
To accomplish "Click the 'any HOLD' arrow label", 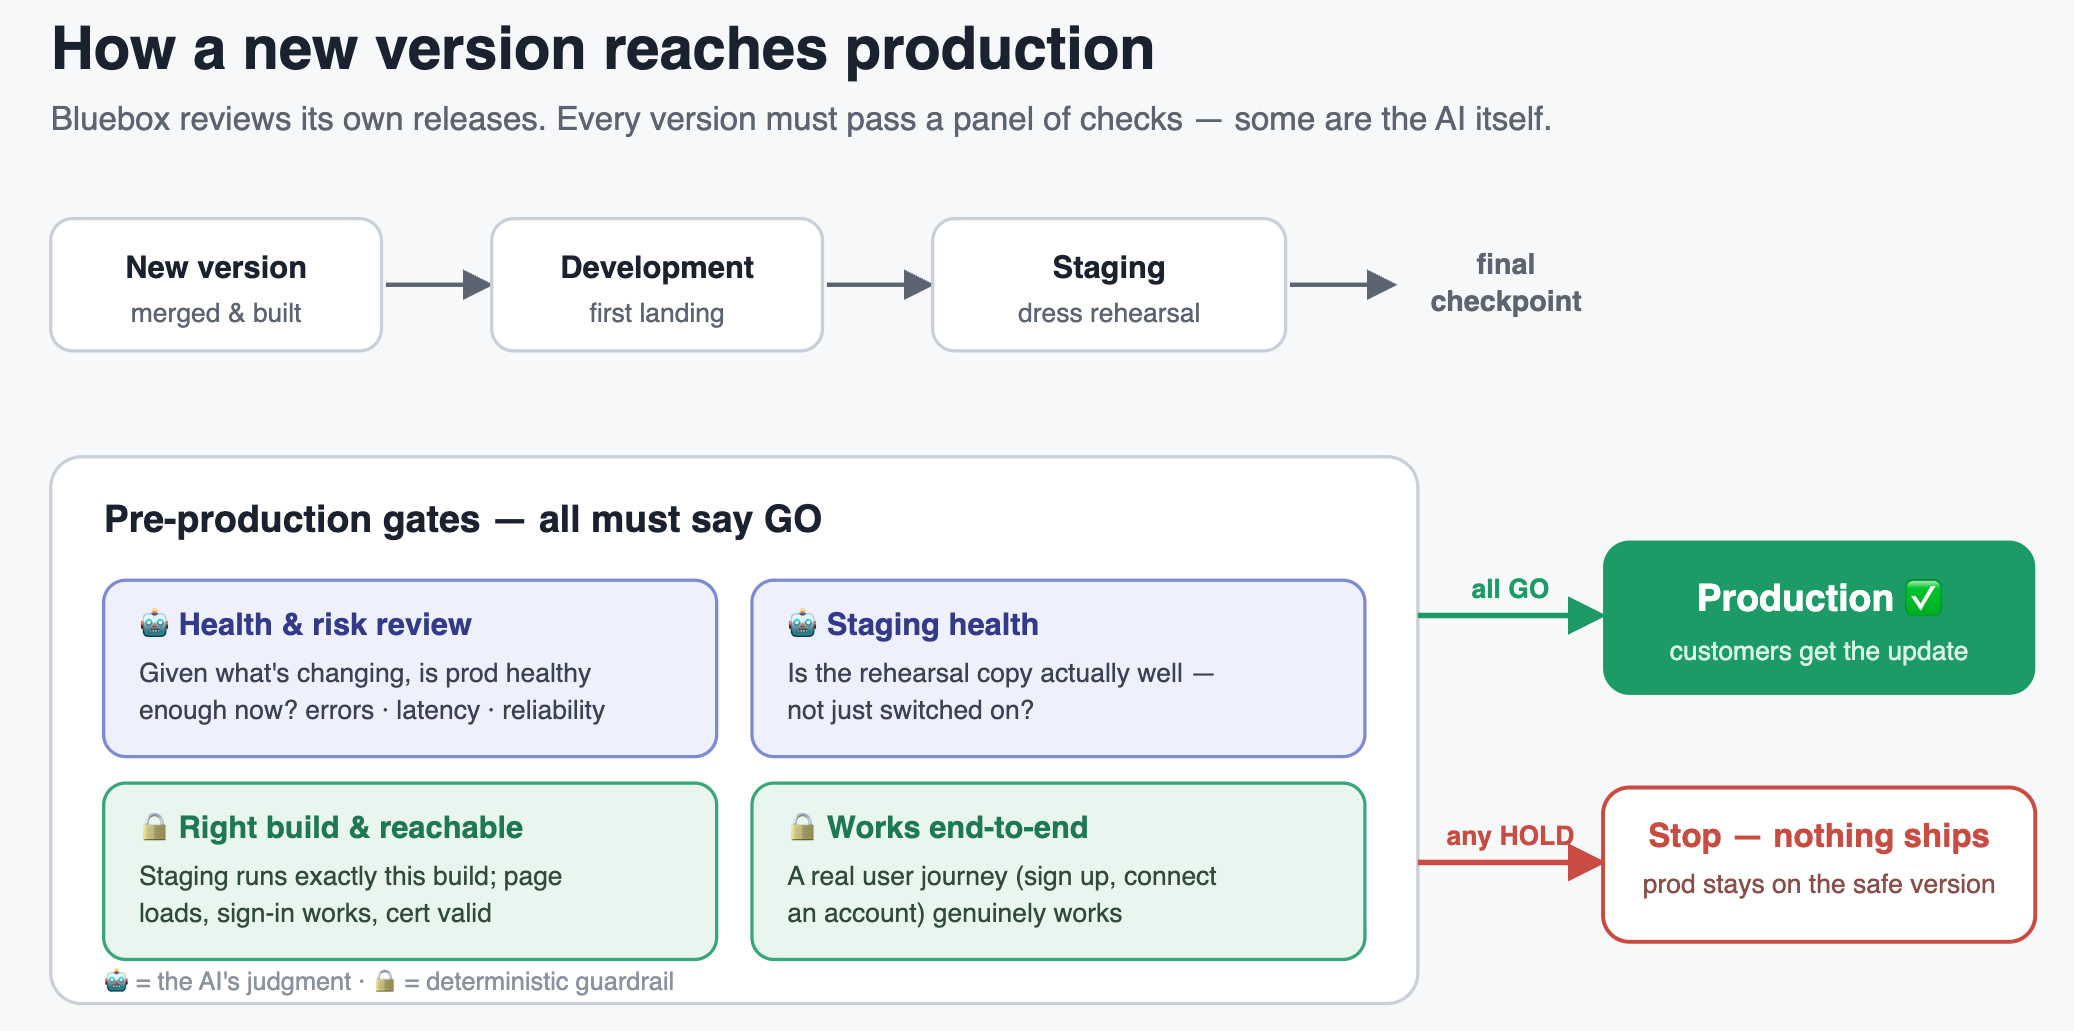I will (x=1510, y=836).
